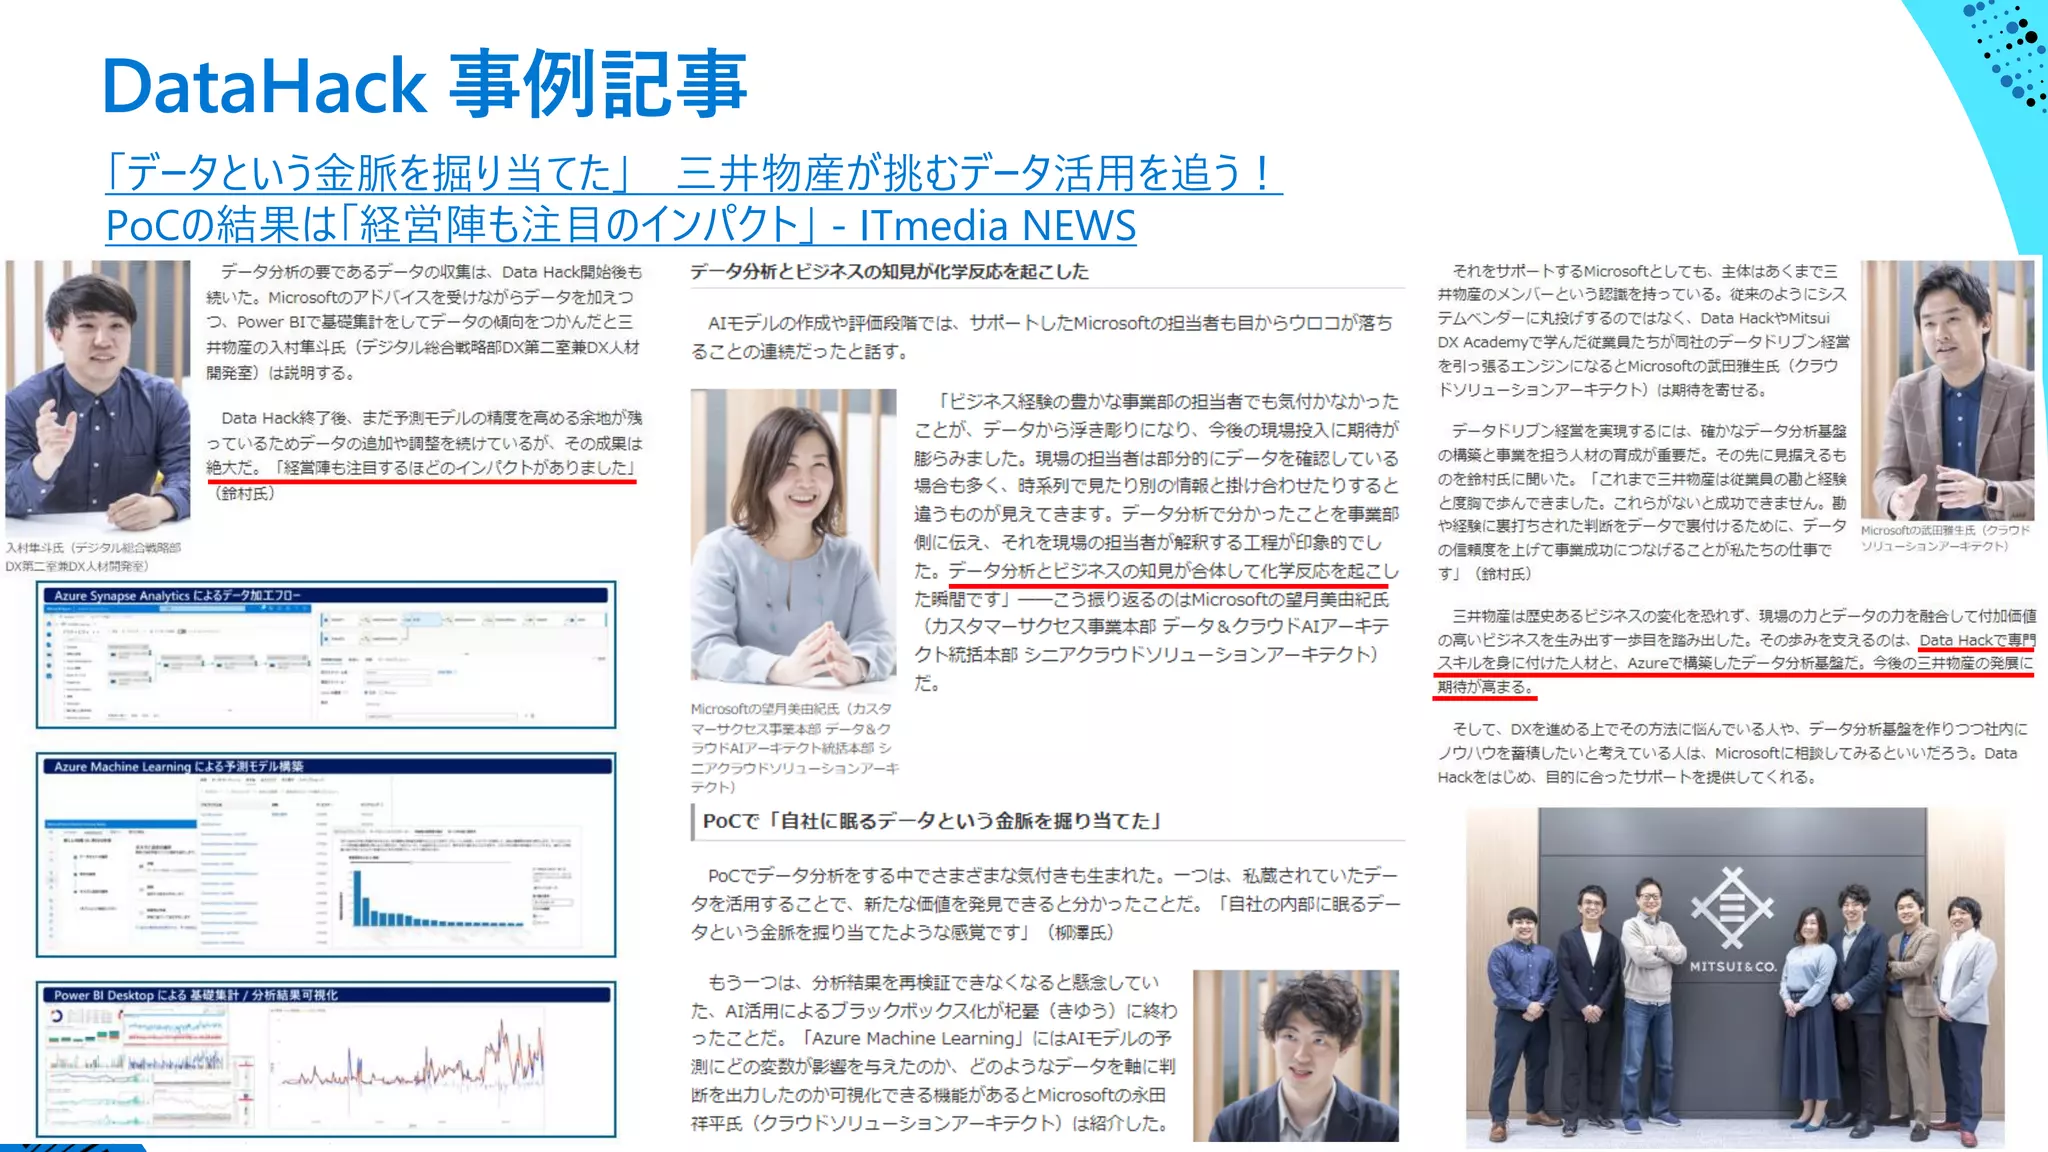Select underlined sentence ending '期待が高まる。'
Viewport: 2048px width, 1152px height.
[x=1735, y=663]
